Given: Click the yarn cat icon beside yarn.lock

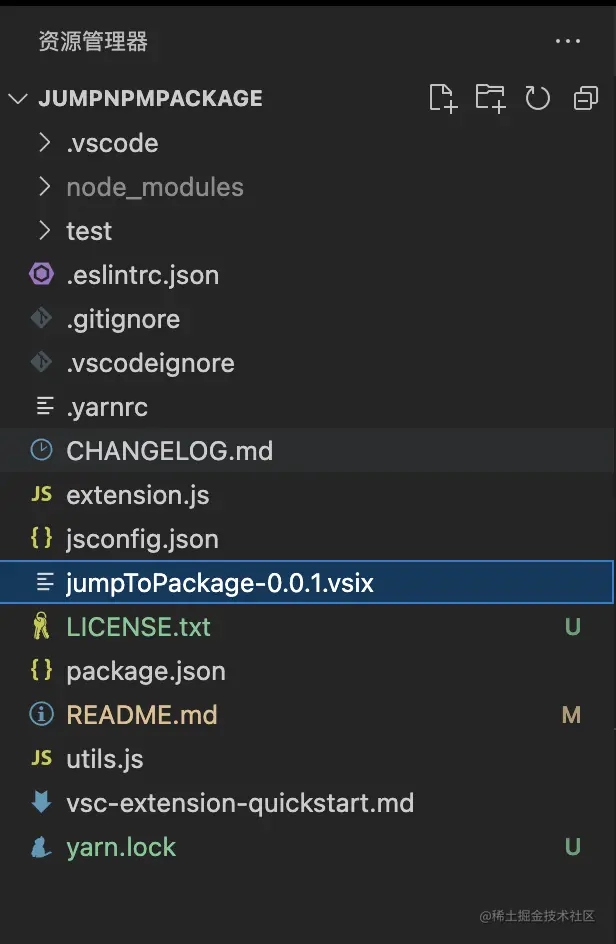Looking at the screenshot, I should [x=42, y=846].
